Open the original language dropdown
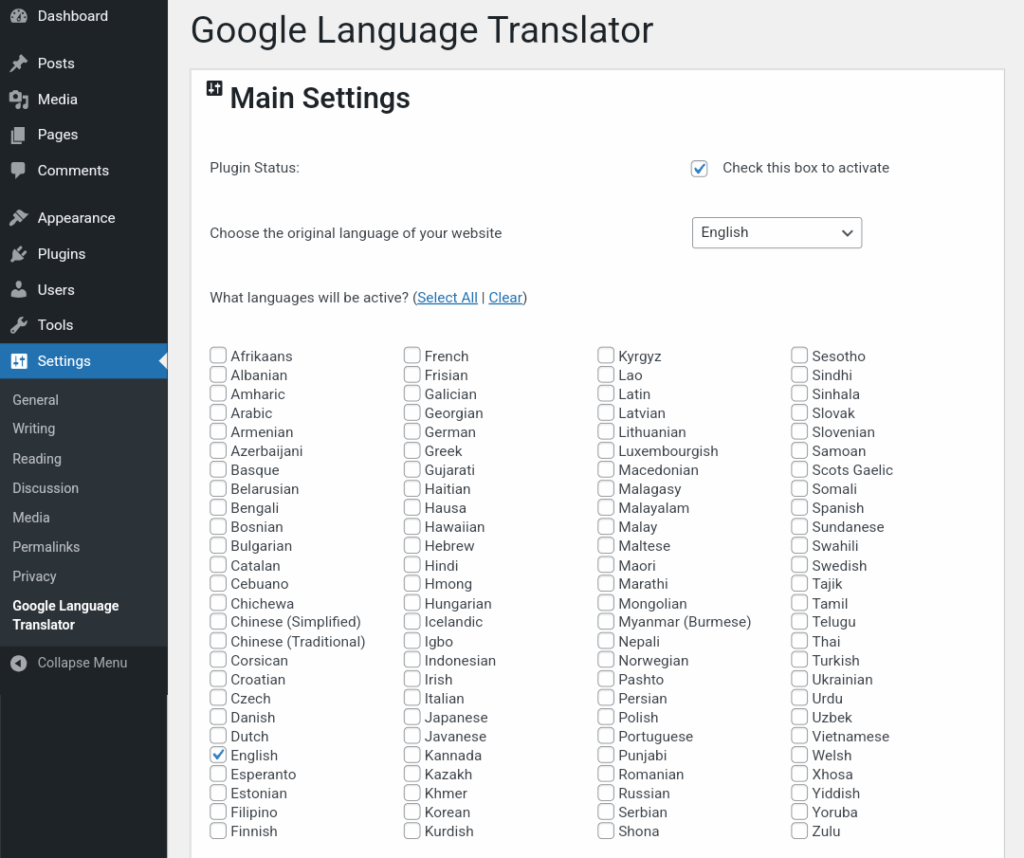This screenshot has height=858, width=1024. [x=776, y=233]
